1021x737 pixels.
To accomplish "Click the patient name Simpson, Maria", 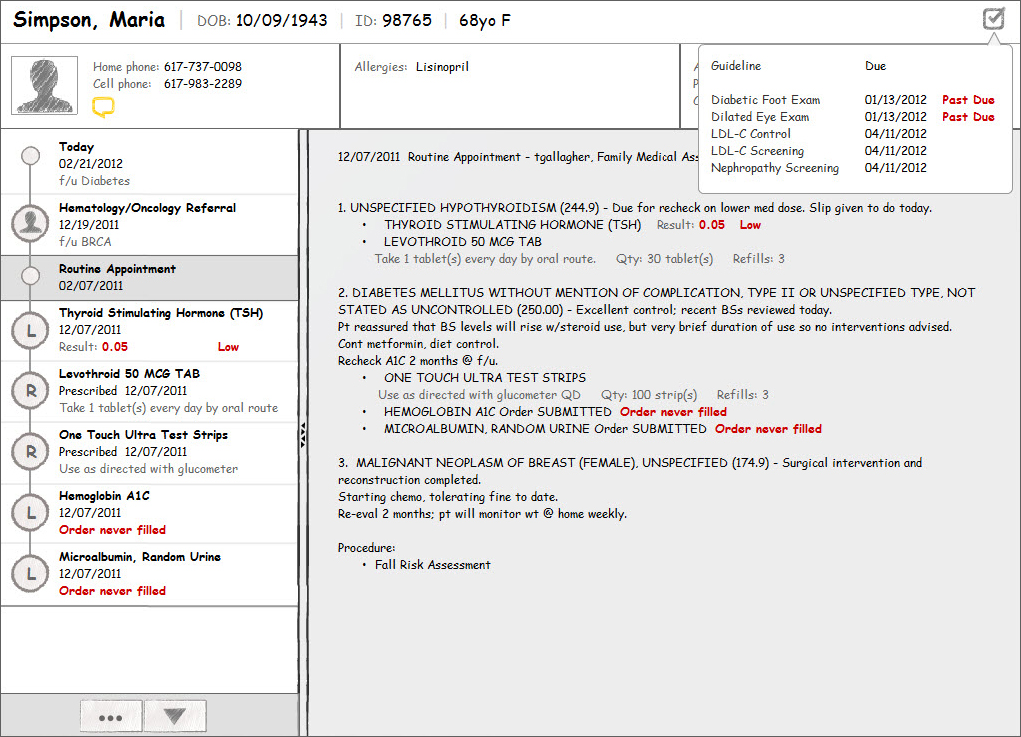I will click(89, 20).
